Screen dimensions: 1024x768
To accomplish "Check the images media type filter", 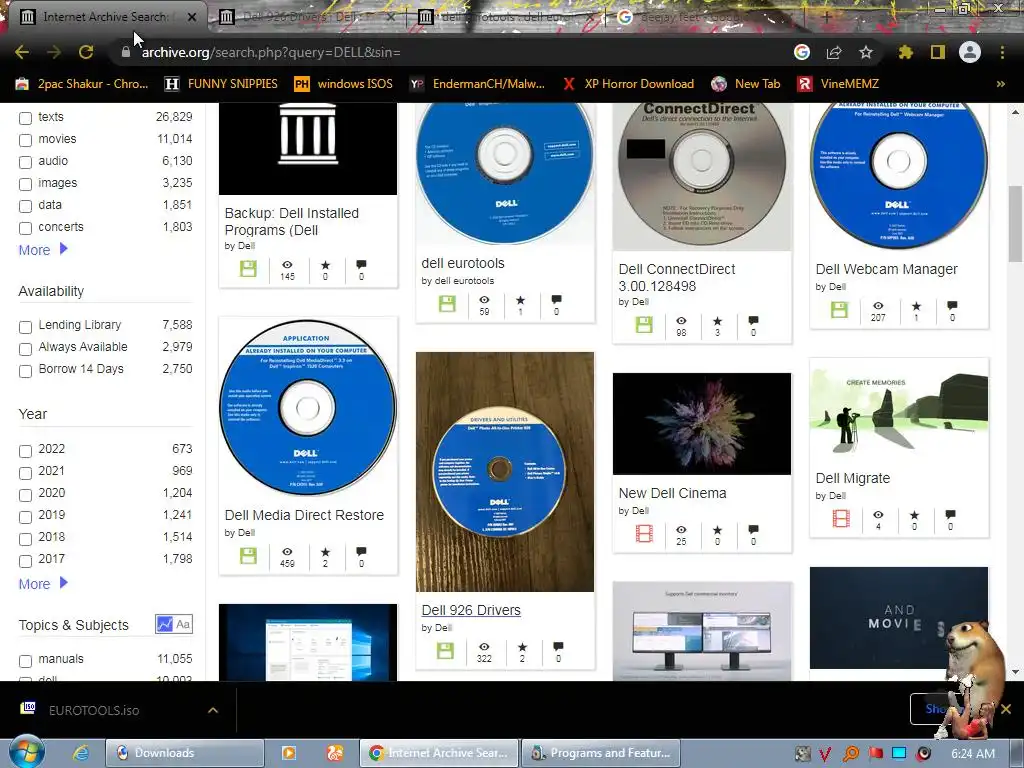I will (x=25, y=184).
